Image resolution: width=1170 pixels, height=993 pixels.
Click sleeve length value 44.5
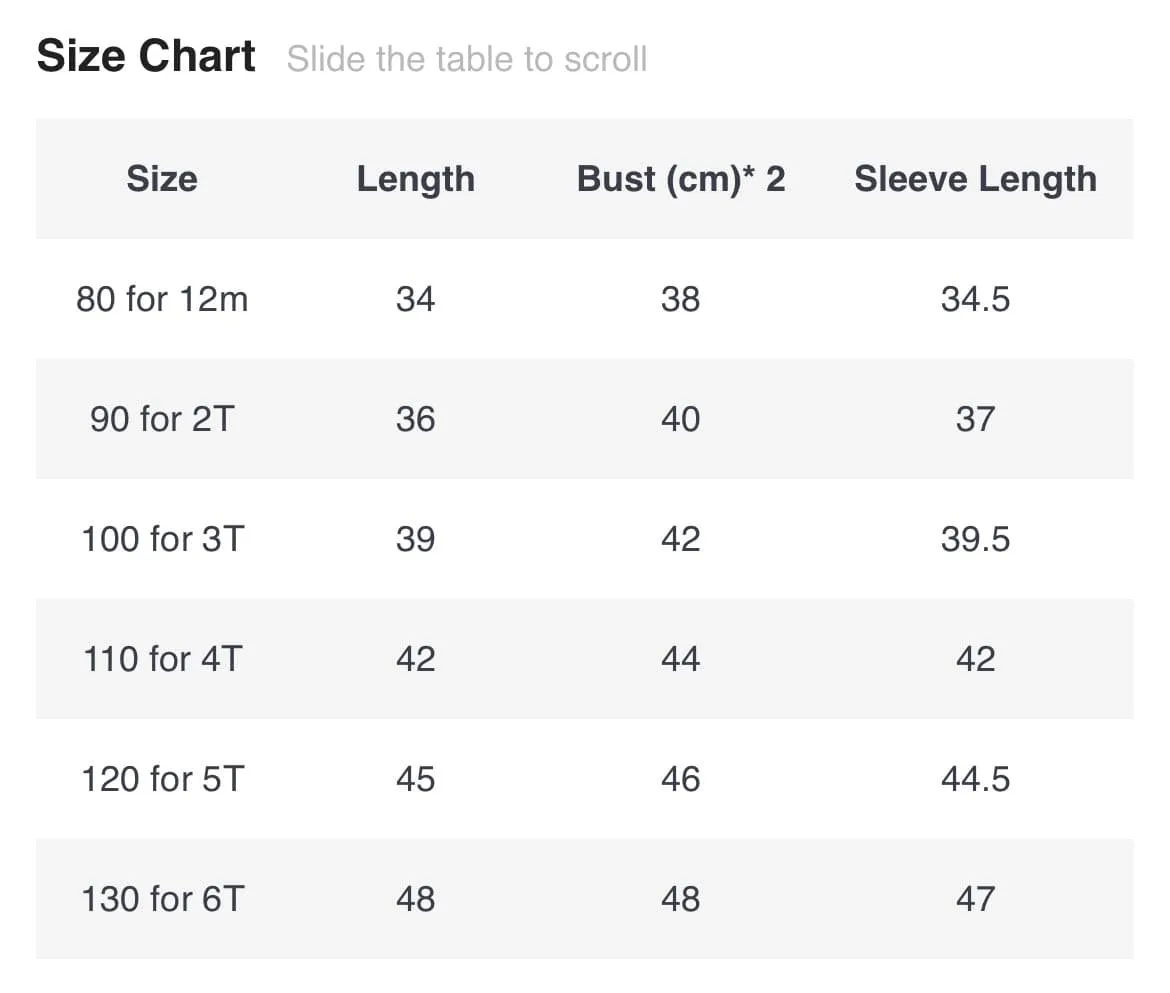(x=975, y=779)
